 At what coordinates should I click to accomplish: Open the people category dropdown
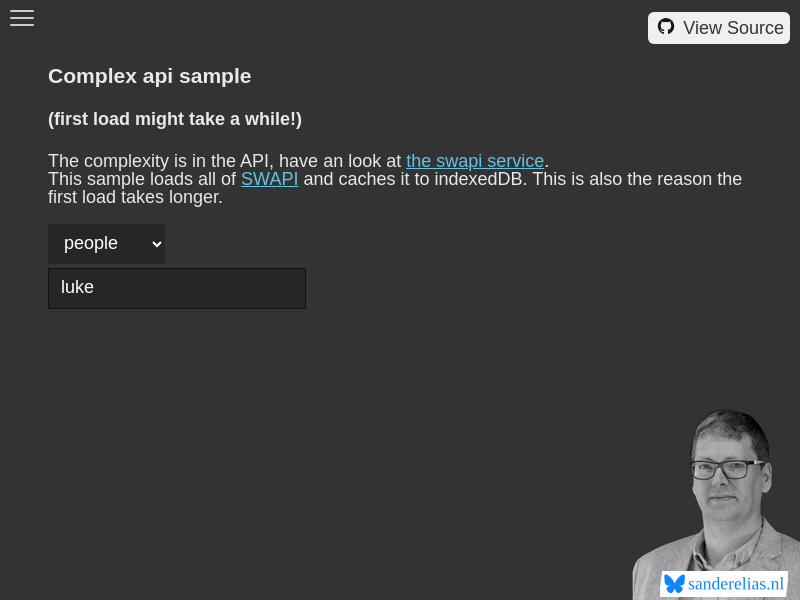(106, 243)
